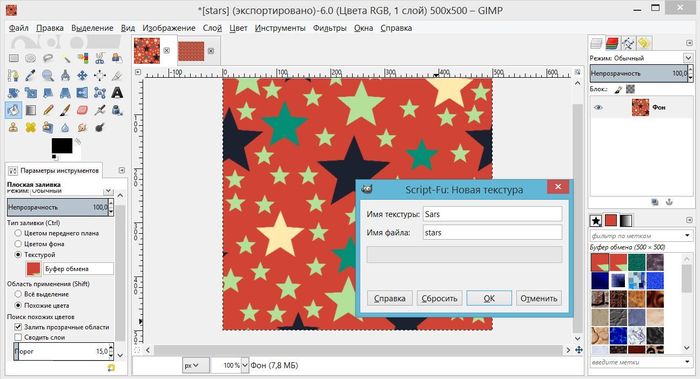Image resolution: width=700 pixels, height=379 pixels.
Task: Expand the px units dropdown
Action: (191, 365)
